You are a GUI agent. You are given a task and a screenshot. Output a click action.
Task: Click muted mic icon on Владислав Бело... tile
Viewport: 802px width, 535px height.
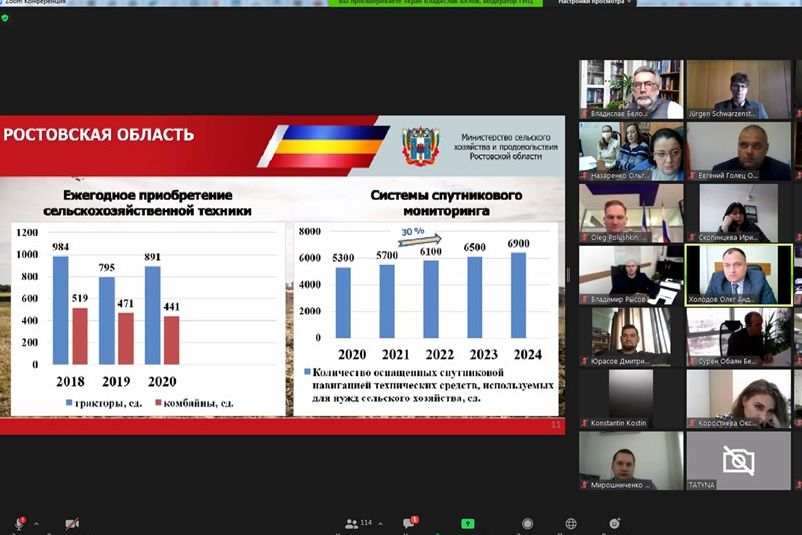[x=585, y=114]
